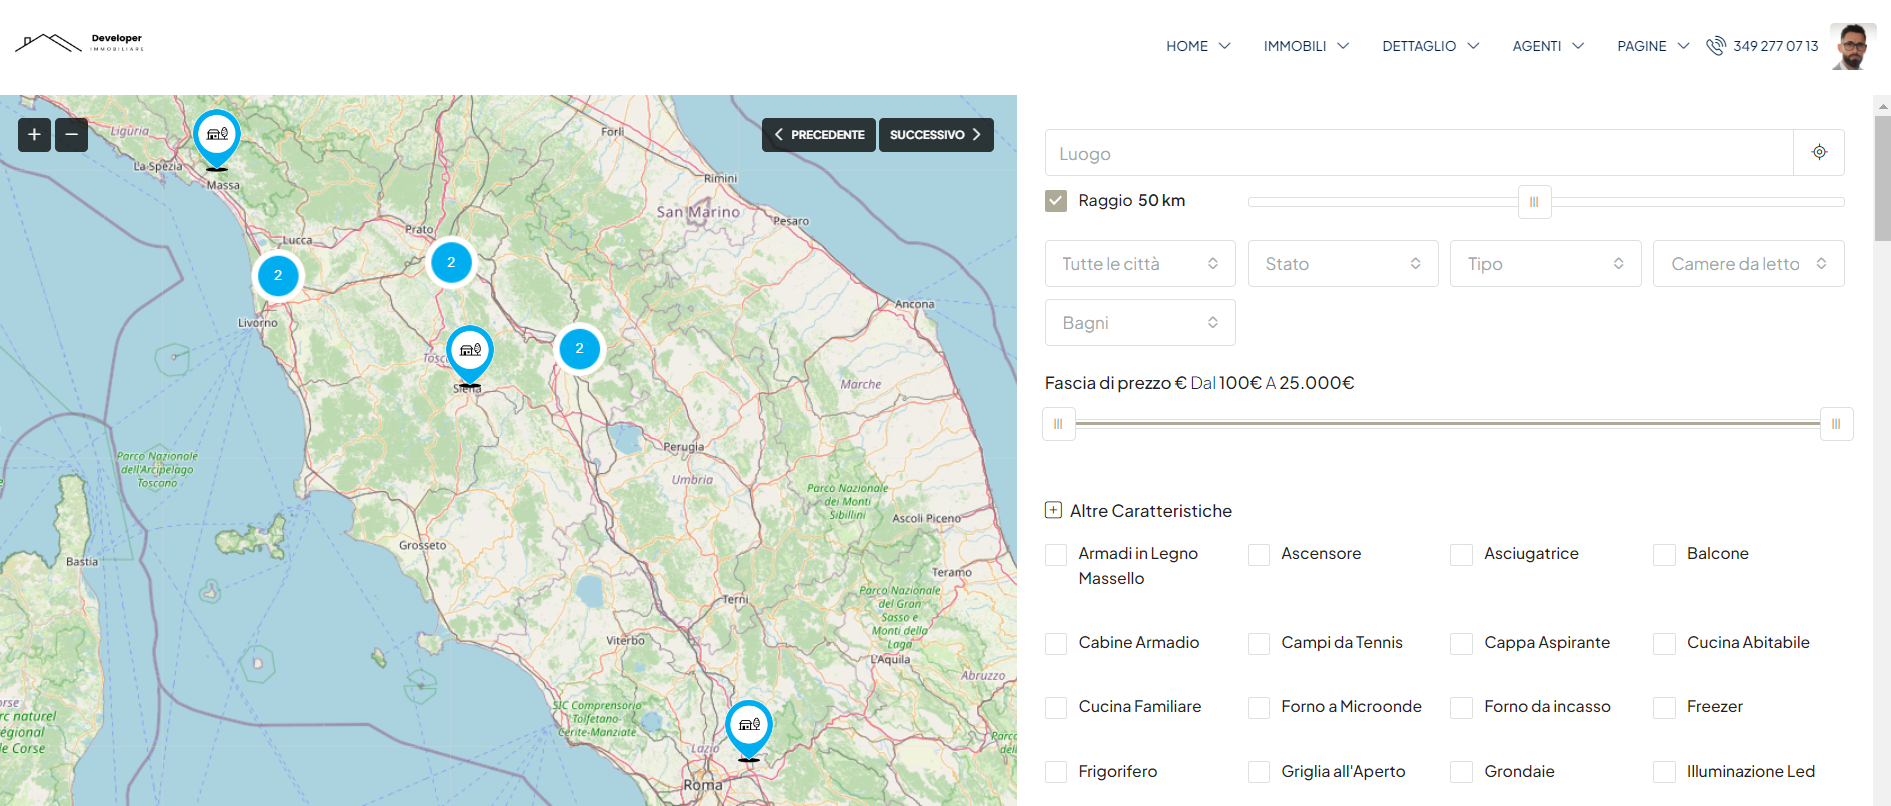Click the phone icon in header
The height and width of the screenshot is (806, 1891).
coord(1716,46)
